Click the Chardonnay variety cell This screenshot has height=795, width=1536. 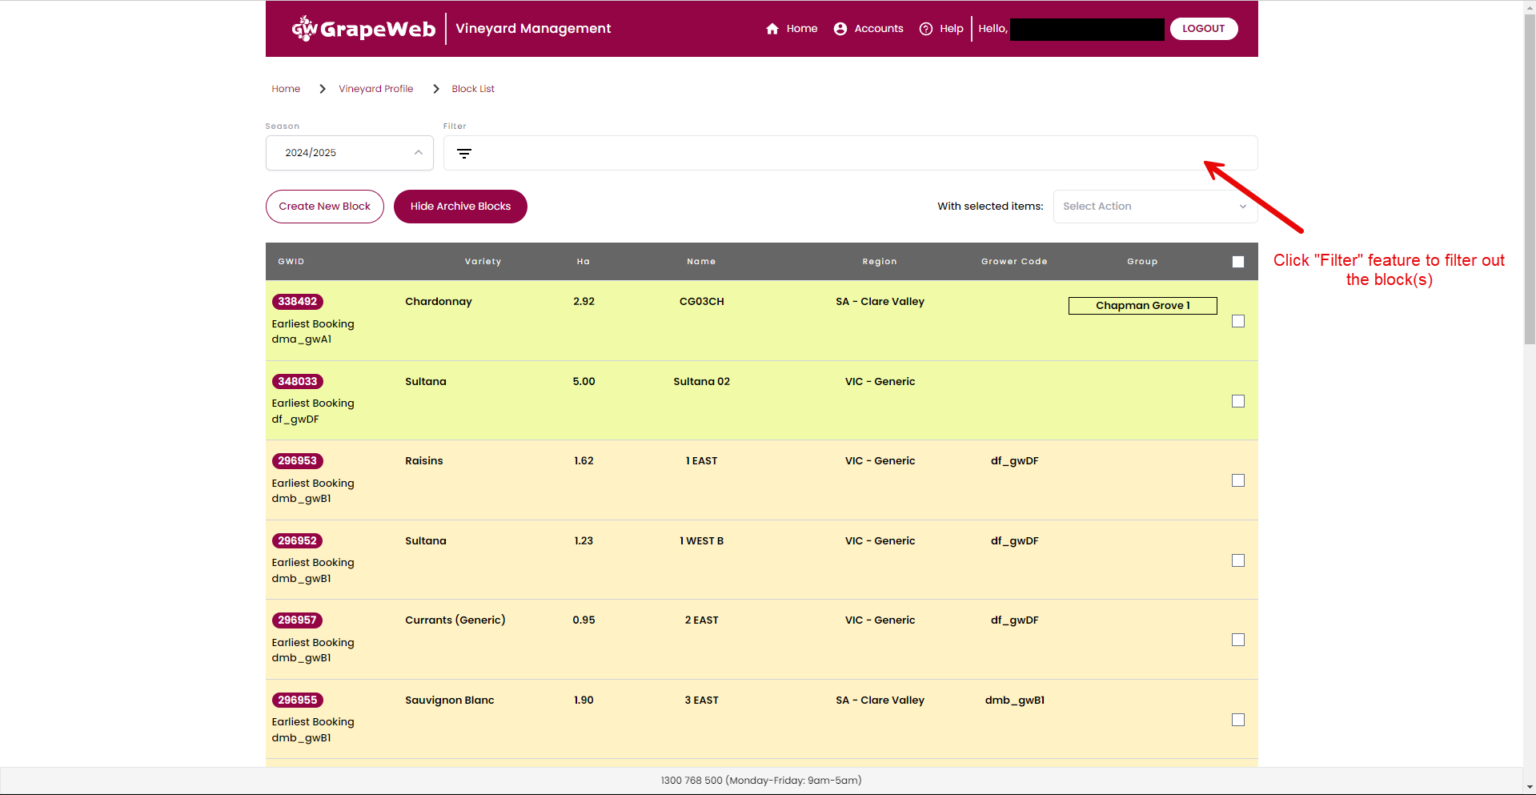[x=438, y=301]
